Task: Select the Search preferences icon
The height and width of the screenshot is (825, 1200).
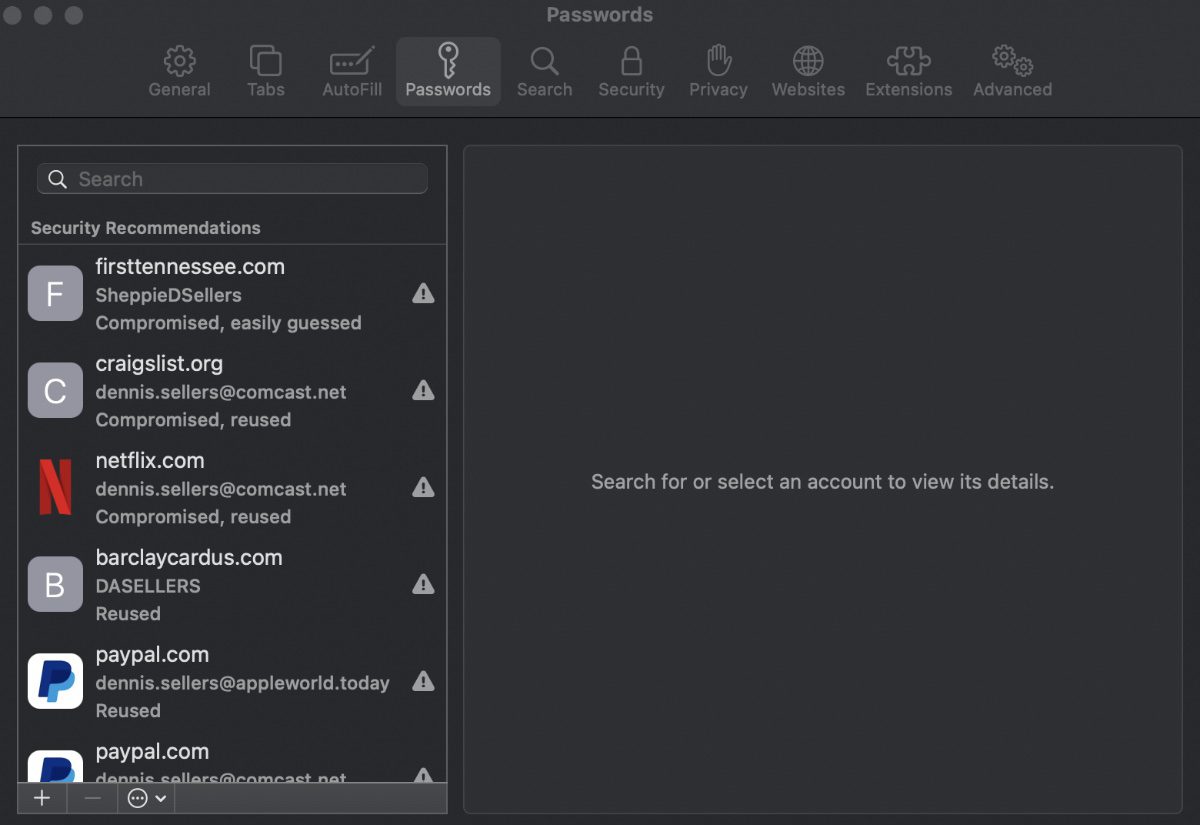Action: pos(544,71)
